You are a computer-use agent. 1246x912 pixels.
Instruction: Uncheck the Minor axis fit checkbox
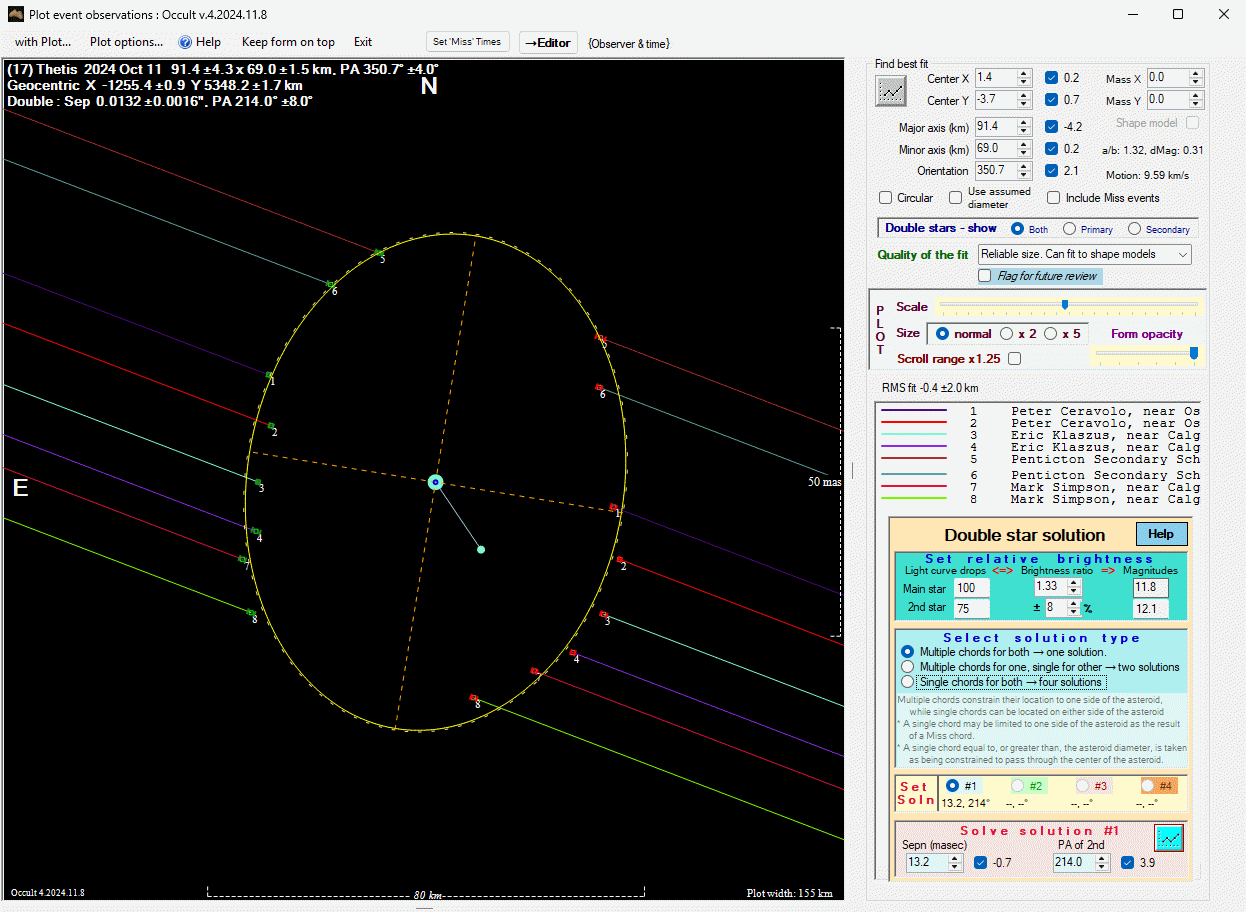(x=1051, y=149)
